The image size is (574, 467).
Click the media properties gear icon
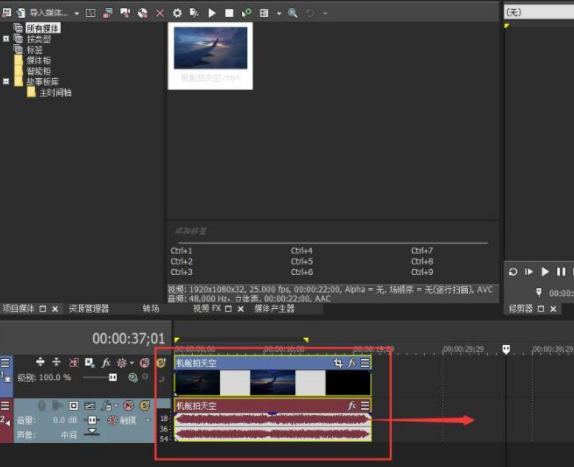click(177, 13)
